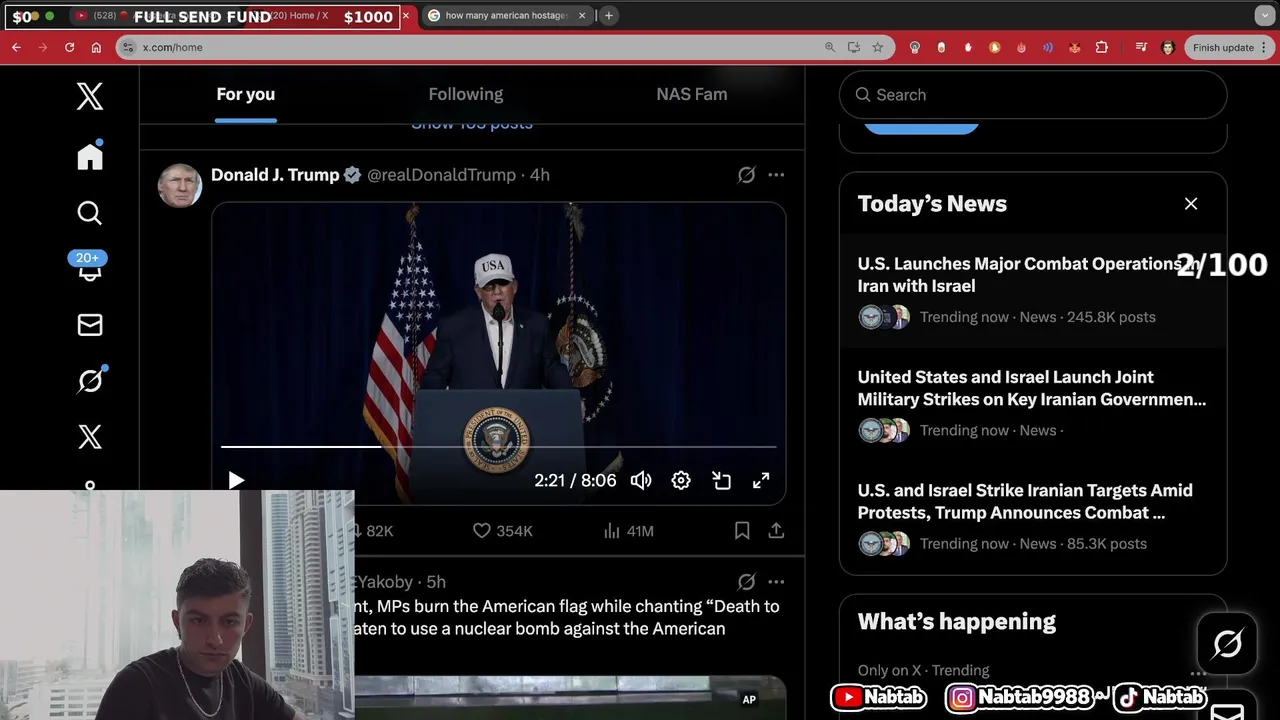1280x720 pixels.
Task: Click the 'What's happening' heading
Action: click(x=956, y=621)
